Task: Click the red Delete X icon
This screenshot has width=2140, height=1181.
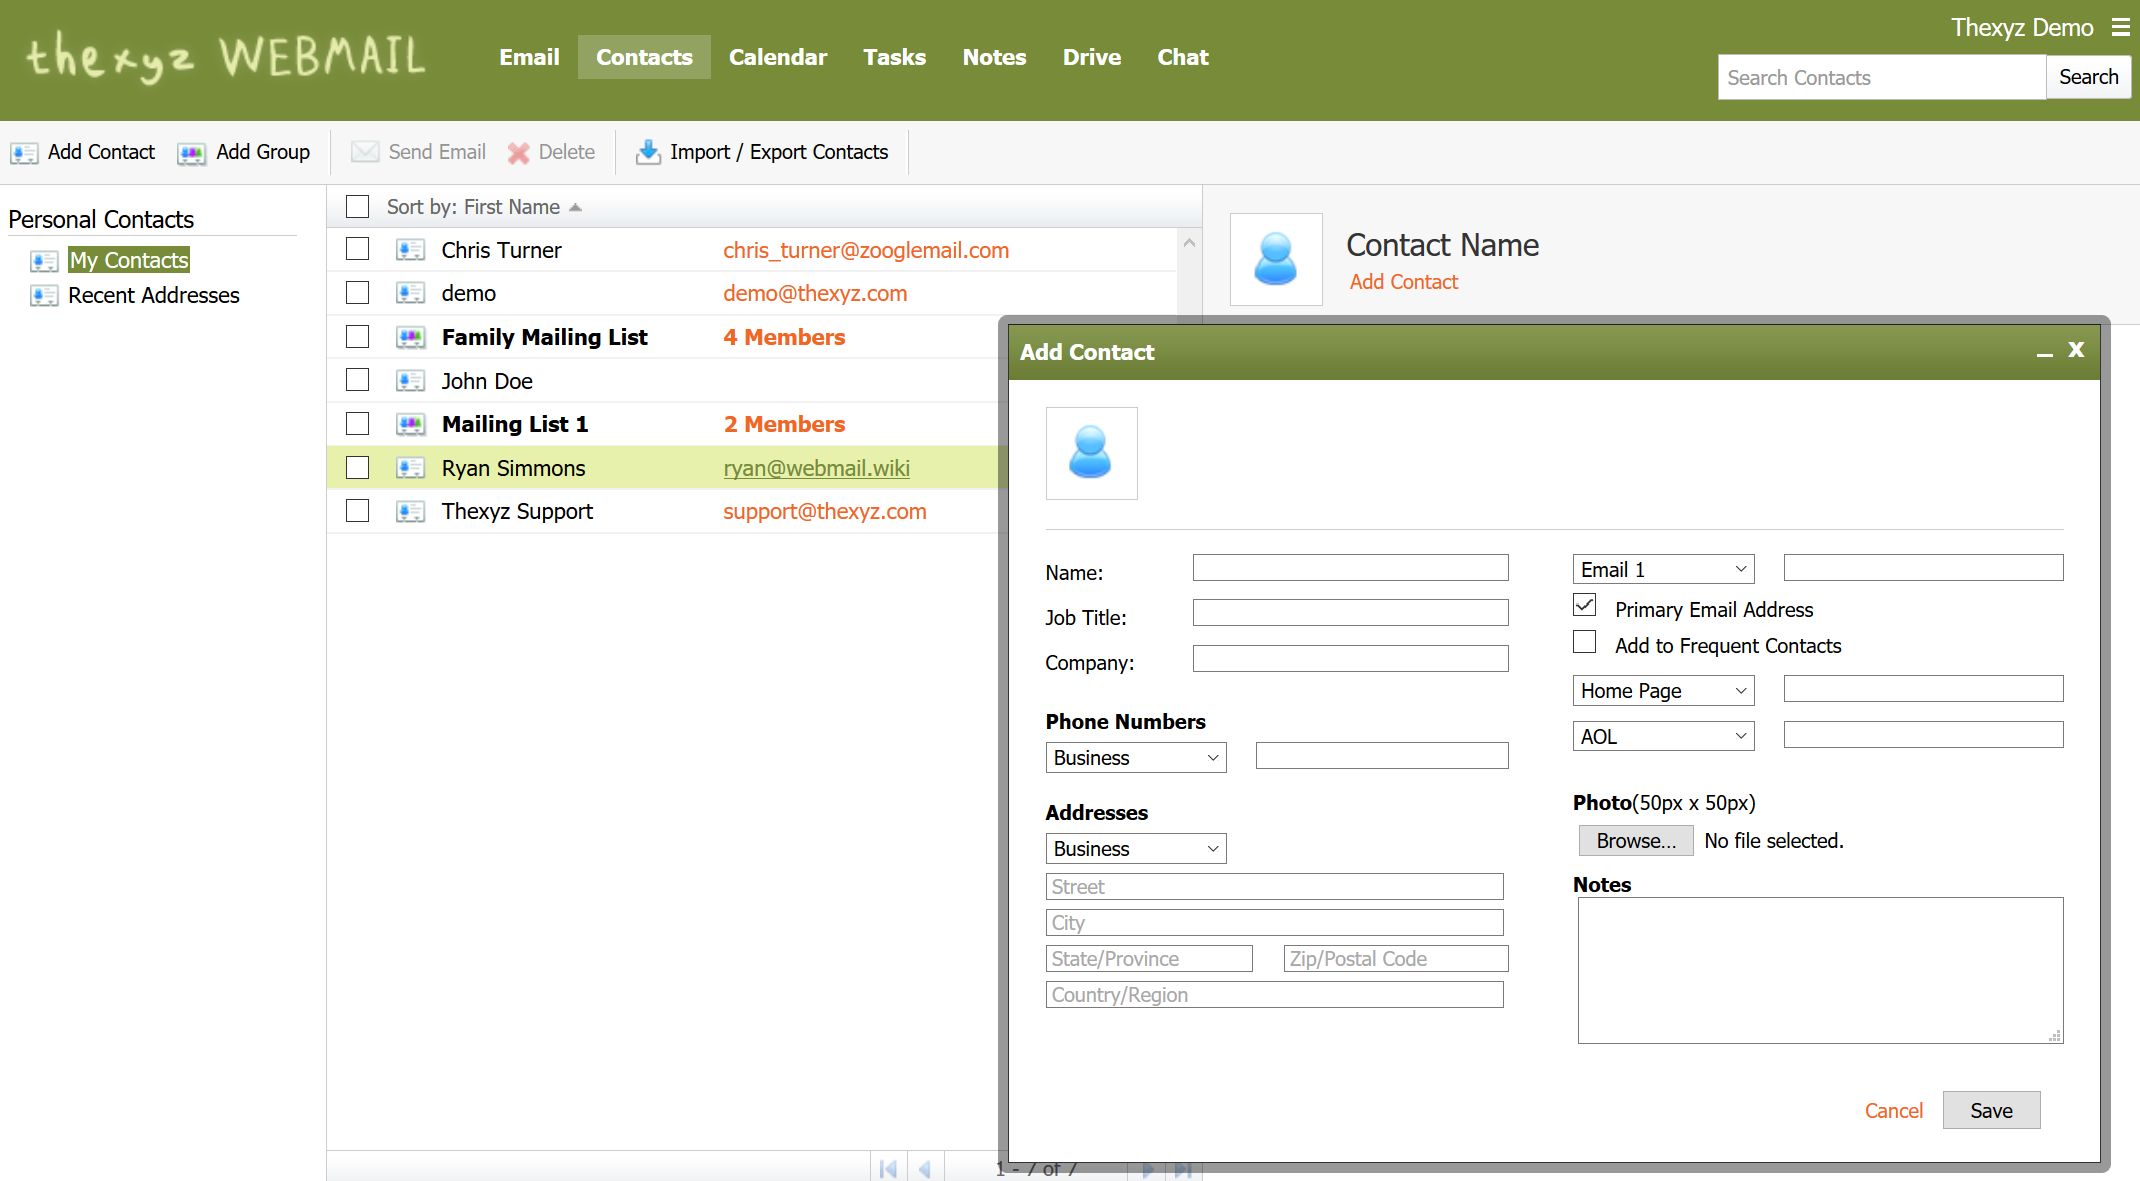Action: (517, 151)
